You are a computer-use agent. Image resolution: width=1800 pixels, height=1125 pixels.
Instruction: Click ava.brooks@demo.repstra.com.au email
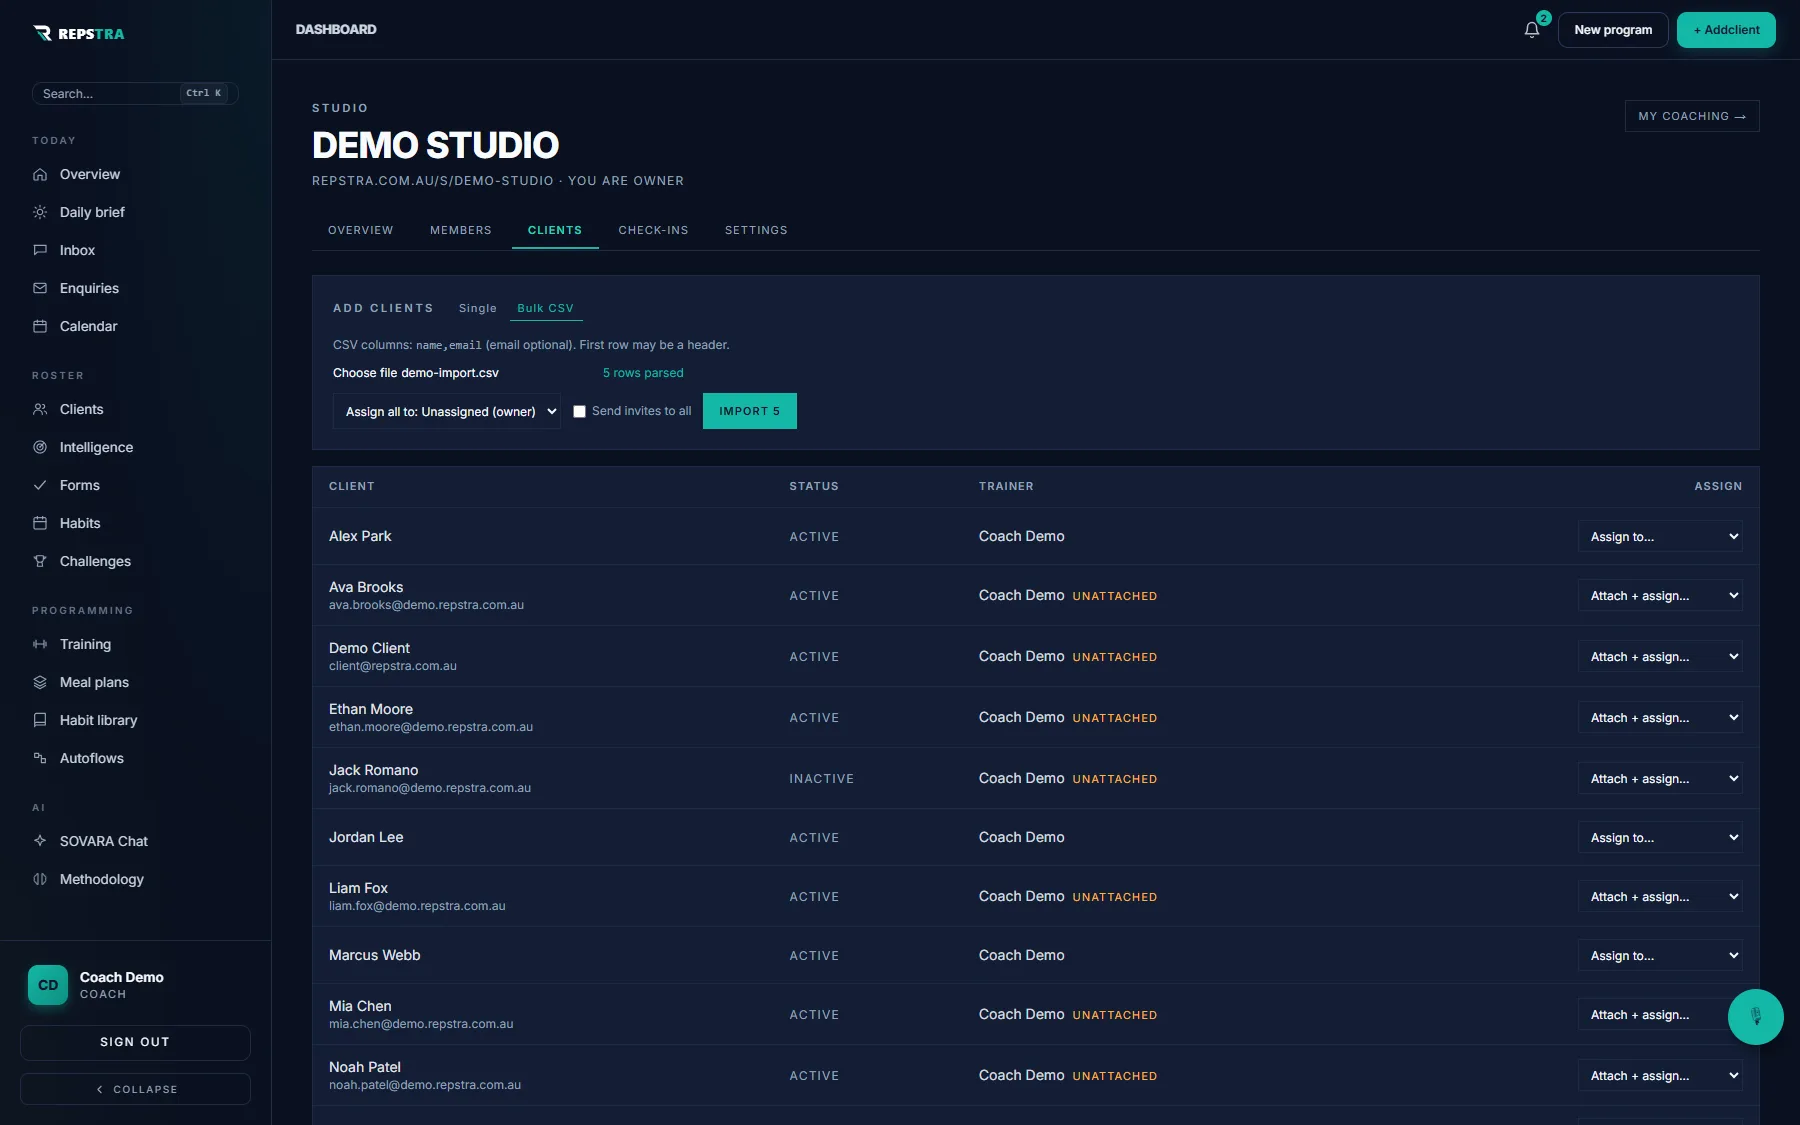click(x=426, y=605)
